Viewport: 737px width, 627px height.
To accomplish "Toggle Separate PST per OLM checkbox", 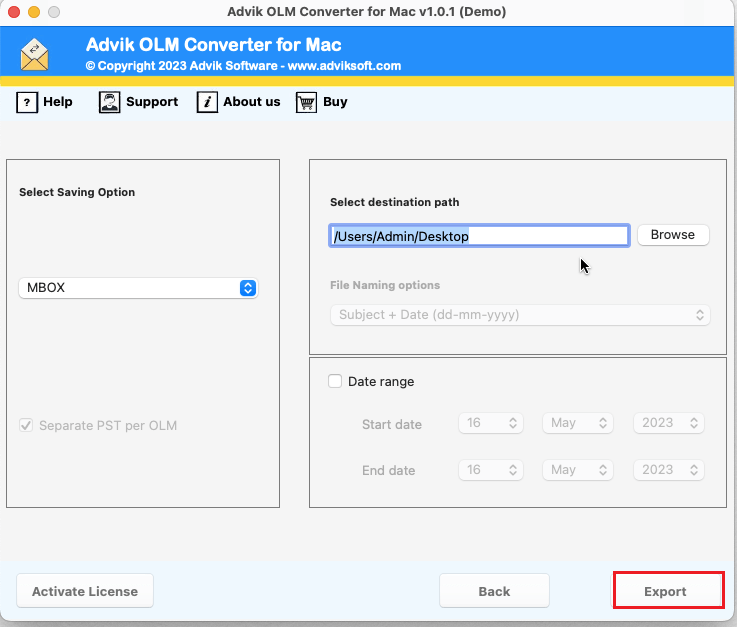I will pyautogui.click(x=26, y=425).
